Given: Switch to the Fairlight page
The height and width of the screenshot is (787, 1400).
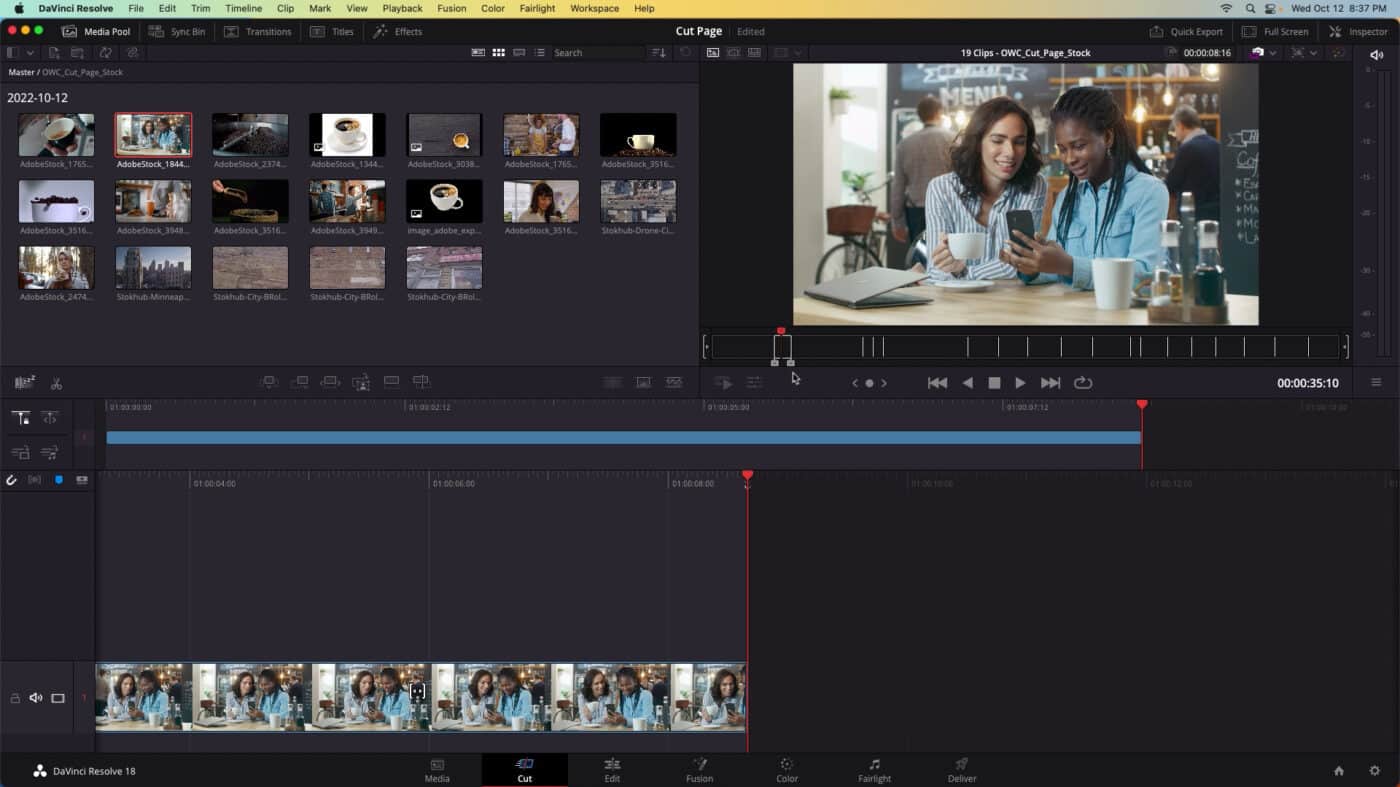Looking at the screenshot, I should tap(874, 770).
